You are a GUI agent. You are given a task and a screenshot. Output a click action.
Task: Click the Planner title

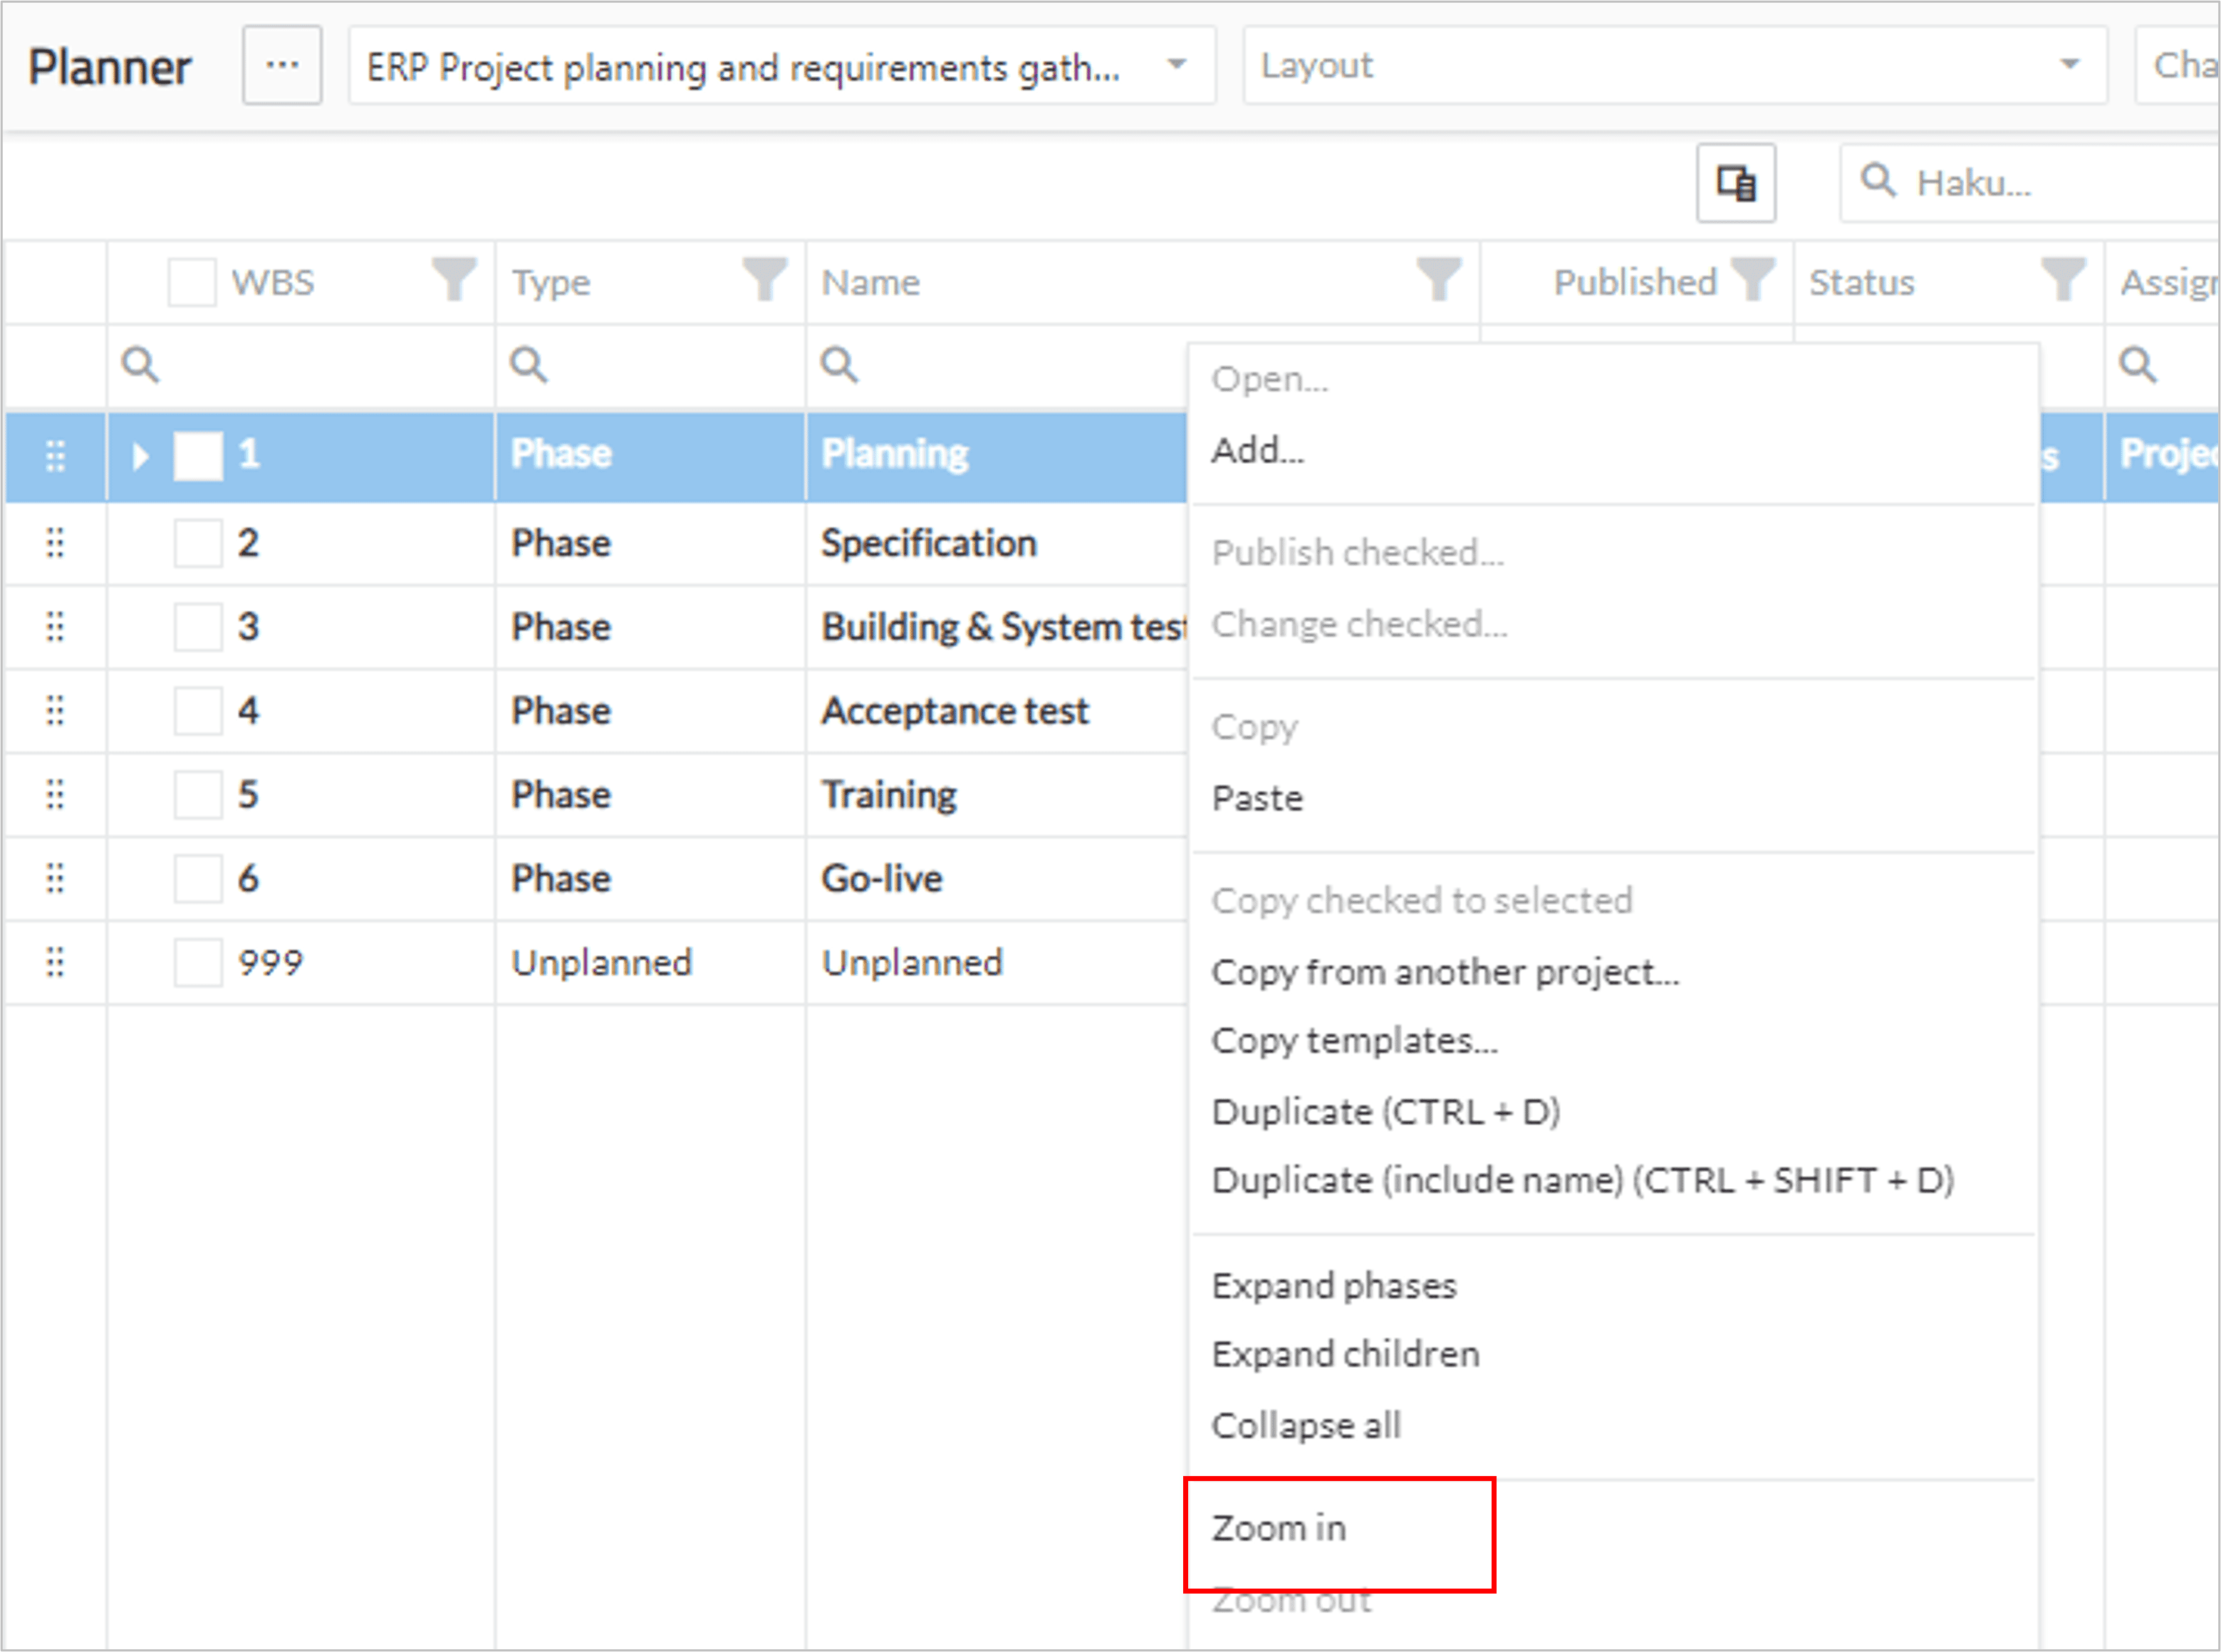point(109,67)
